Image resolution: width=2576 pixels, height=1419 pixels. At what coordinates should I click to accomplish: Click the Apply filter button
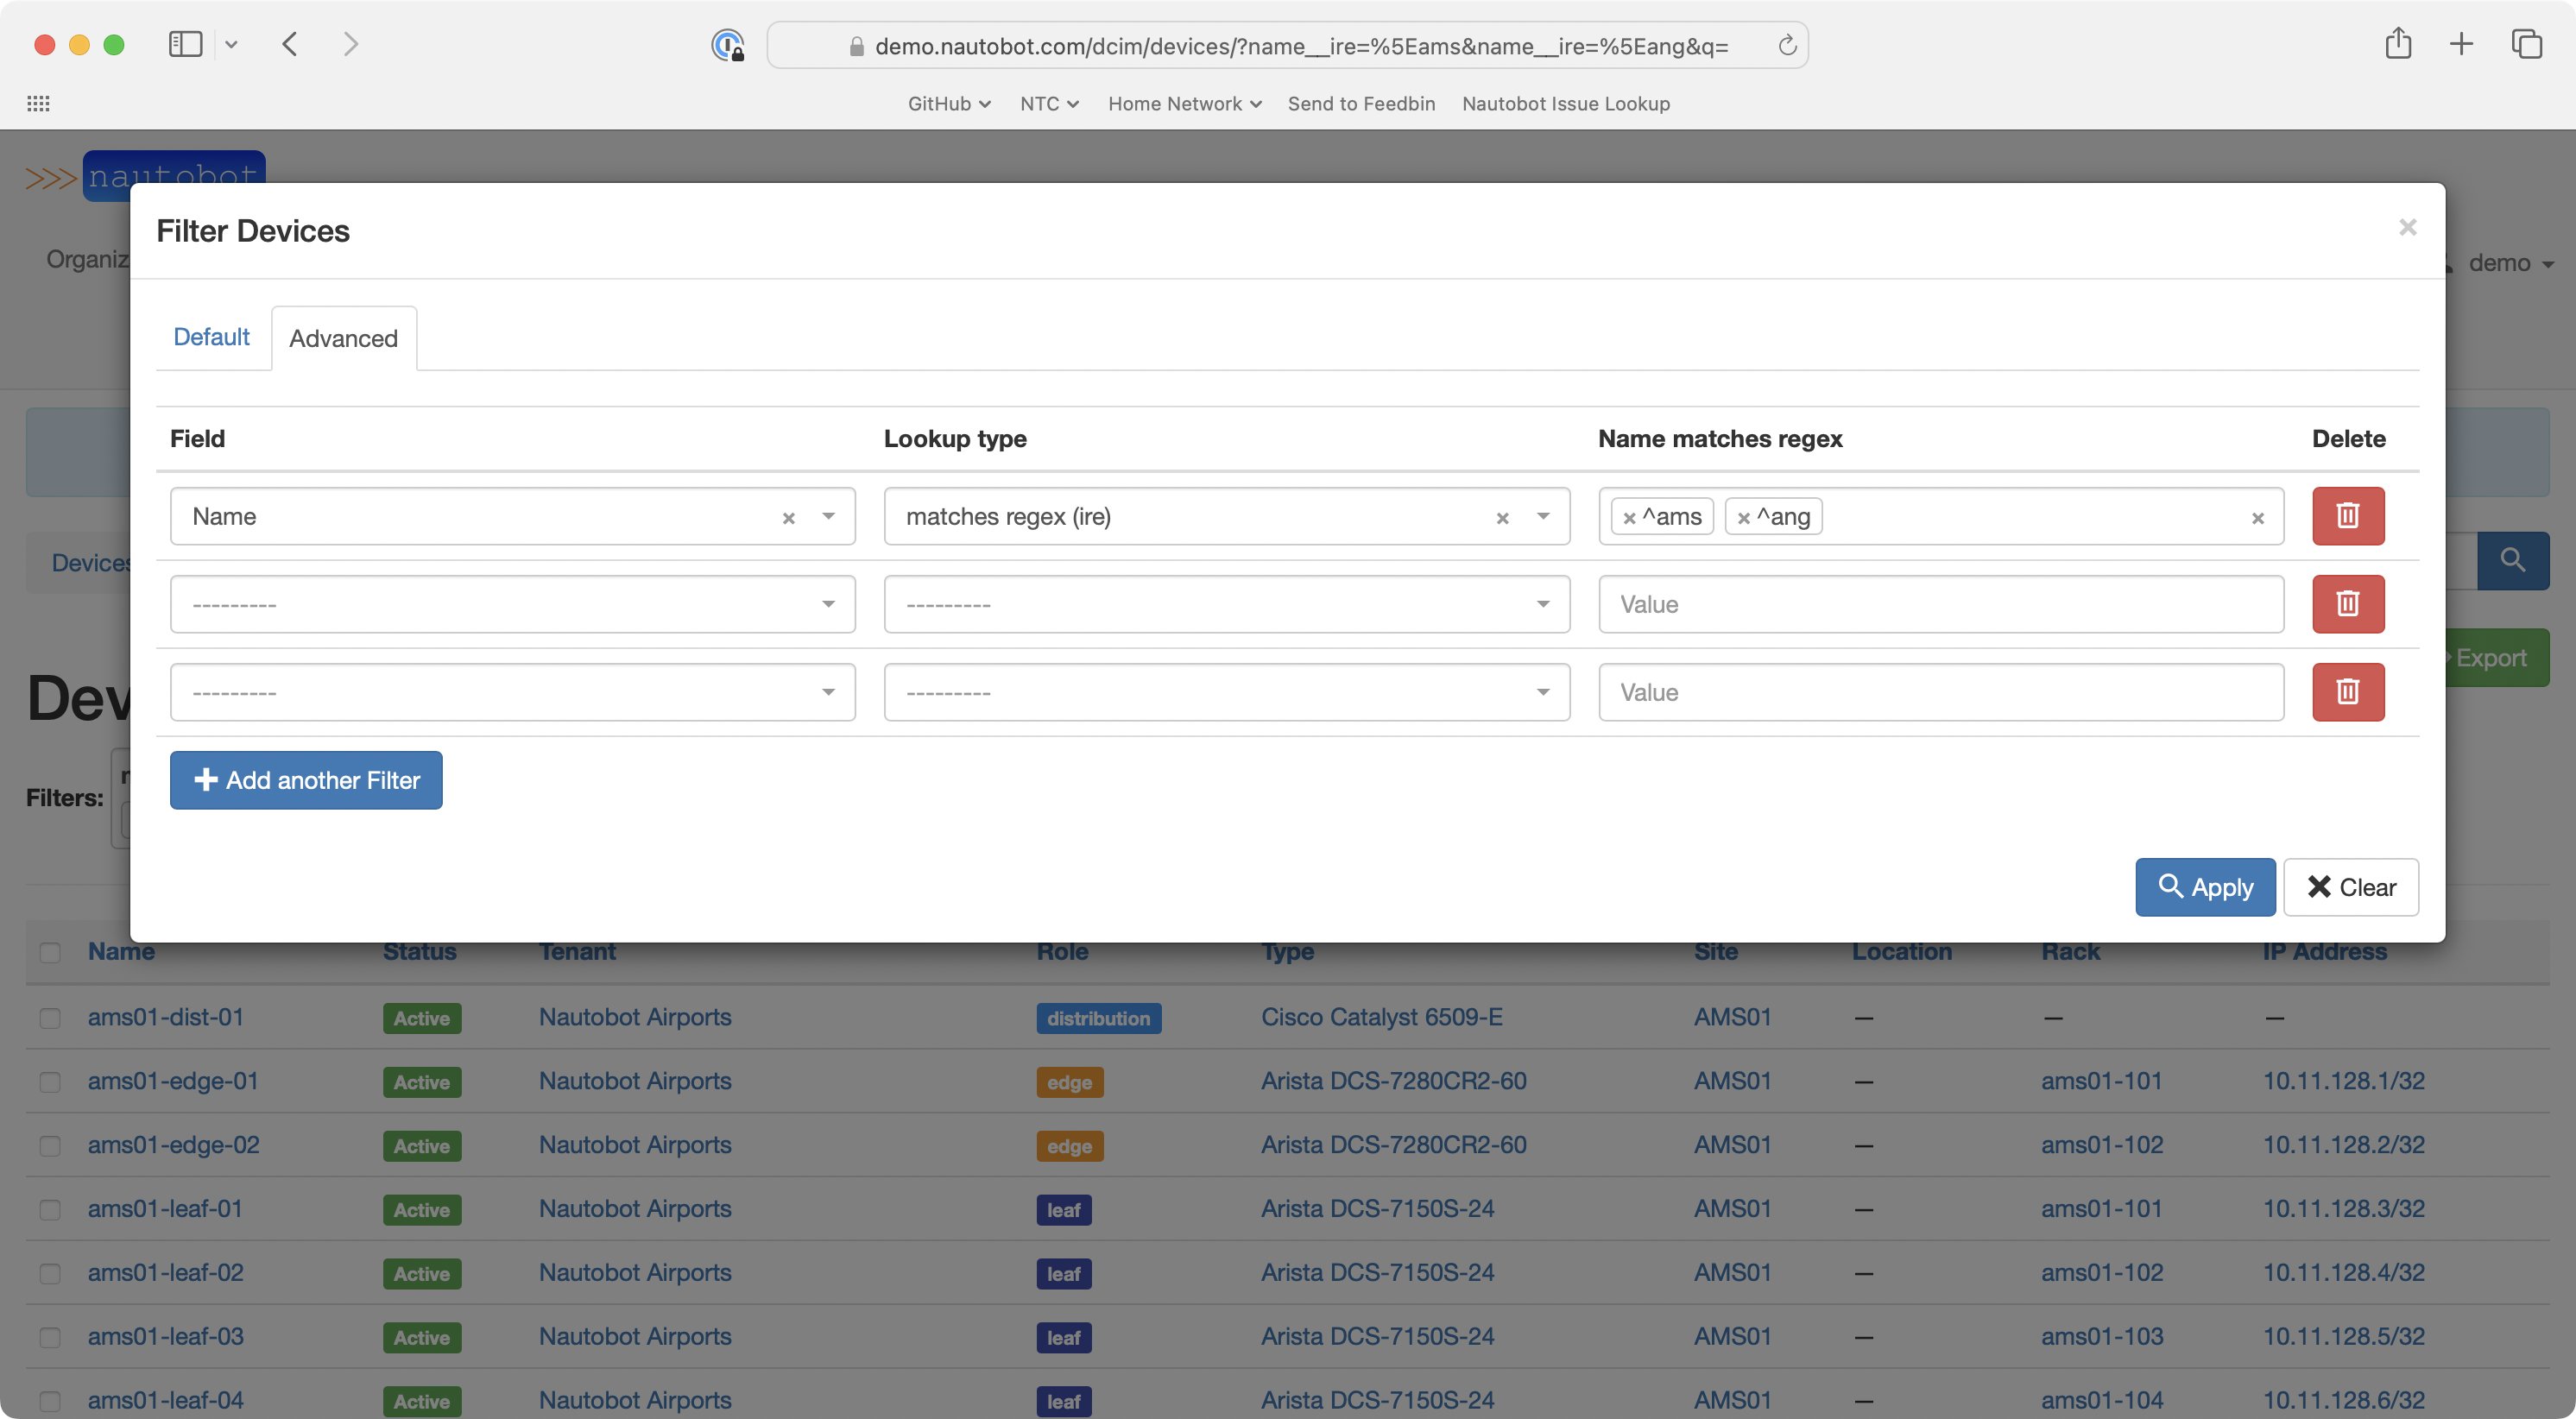(2205, 887)
